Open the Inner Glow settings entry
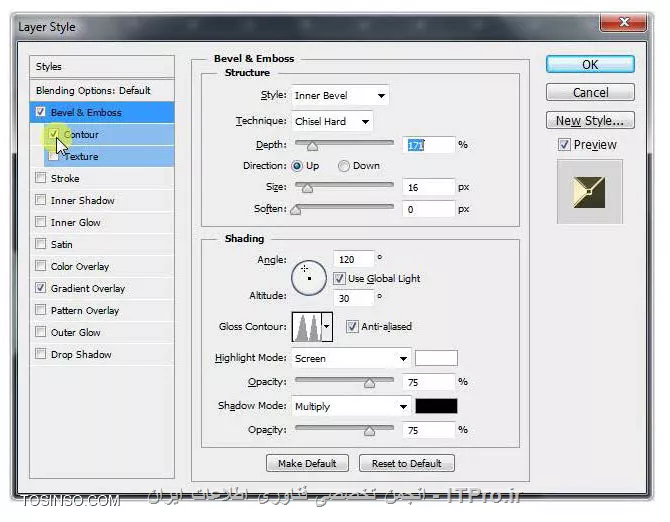This screenshot has width=670, height=522. coord(76,223)
